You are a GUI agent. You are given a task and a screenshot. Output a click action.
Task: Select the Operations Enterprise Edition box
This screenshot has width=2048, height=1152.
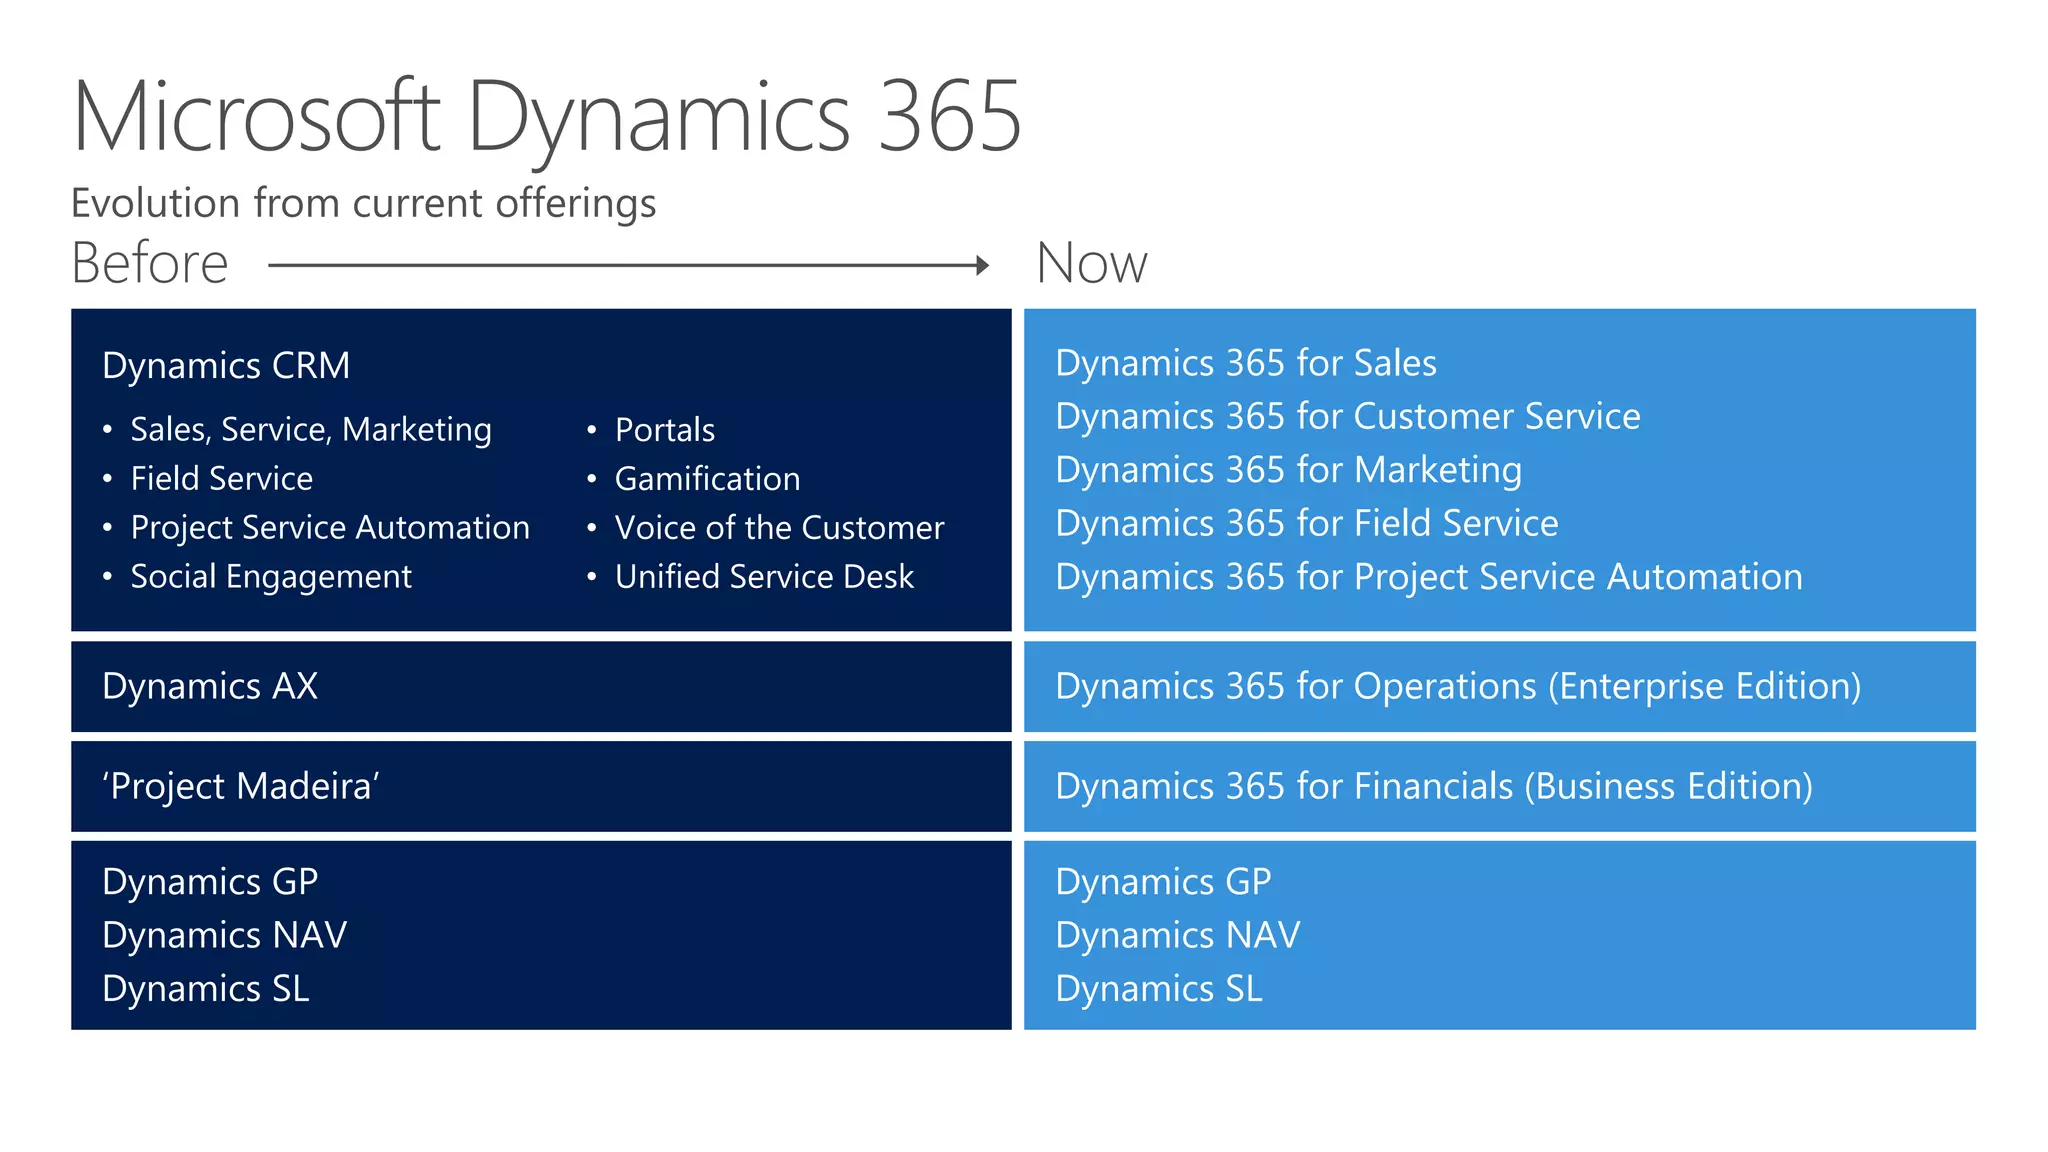click(1499, 687)
